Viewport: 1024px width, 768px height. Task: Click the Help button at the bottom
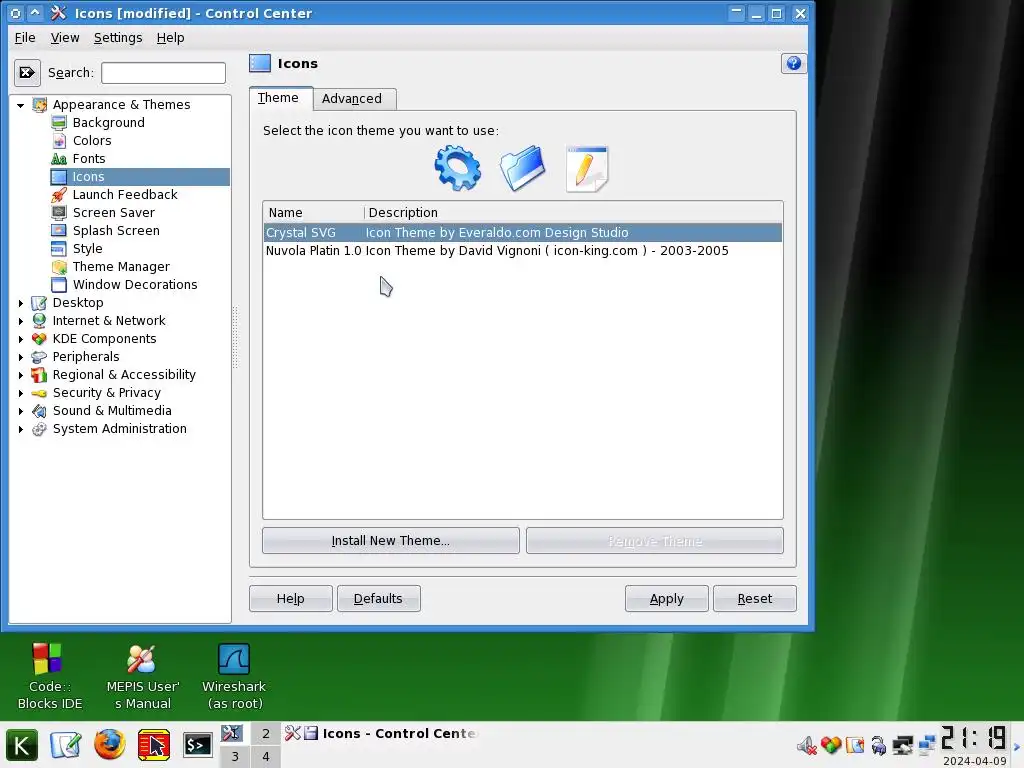290,599
